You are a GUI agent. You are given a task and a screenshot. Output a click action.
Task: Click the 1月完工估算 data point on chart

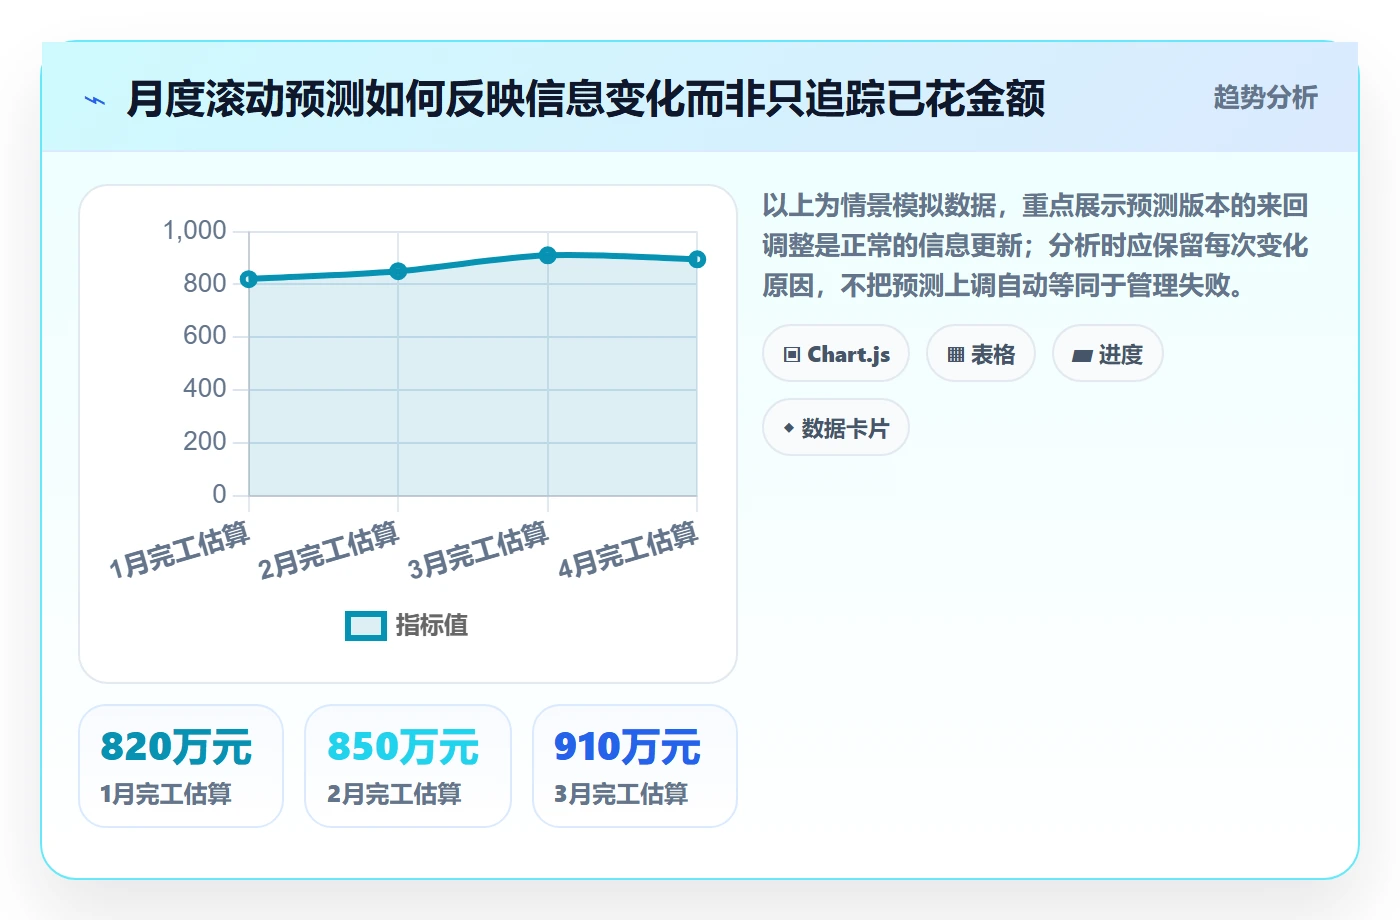249,279
